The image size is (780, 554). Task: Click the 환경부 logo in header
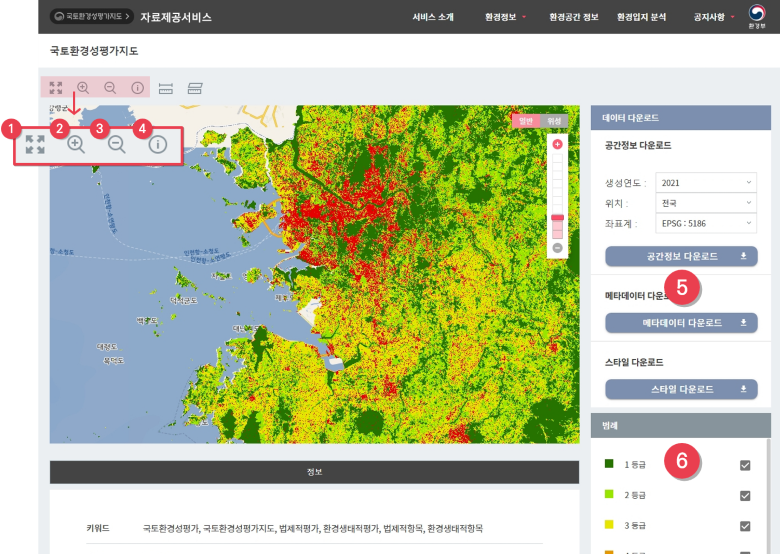pos(757,16)
